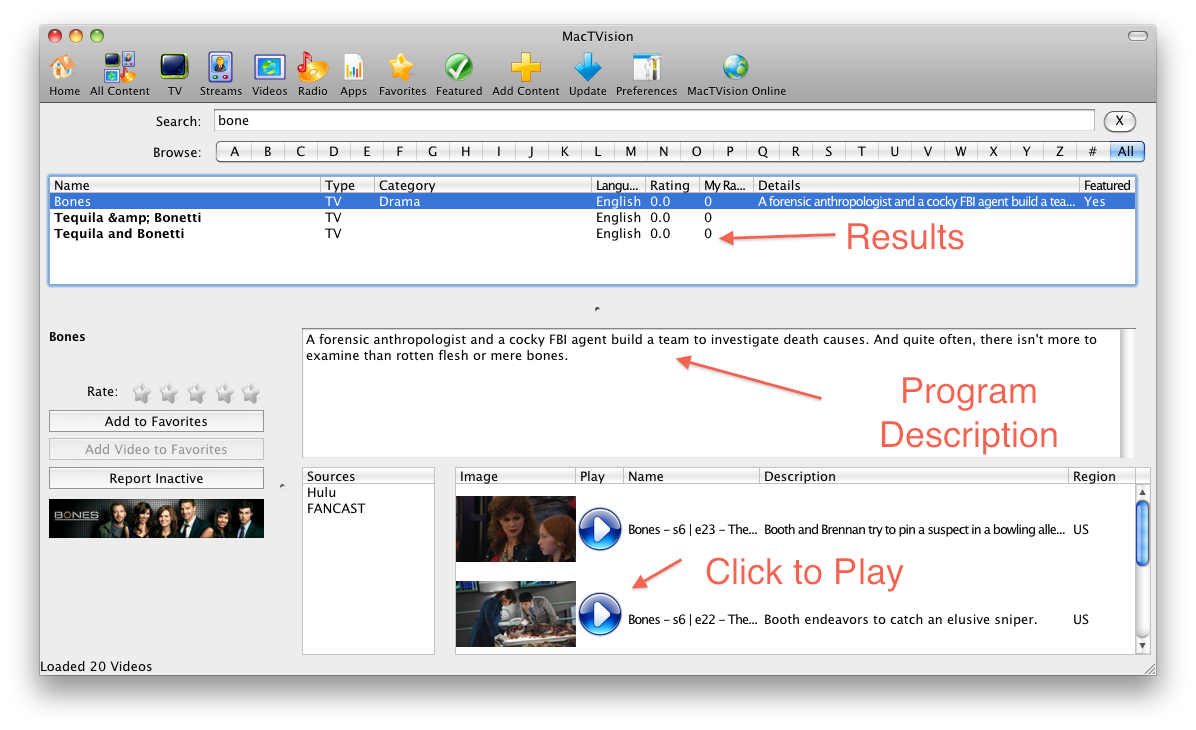
Task: Choose Hulu in the Sources list
Action: (x=368, y=493)
